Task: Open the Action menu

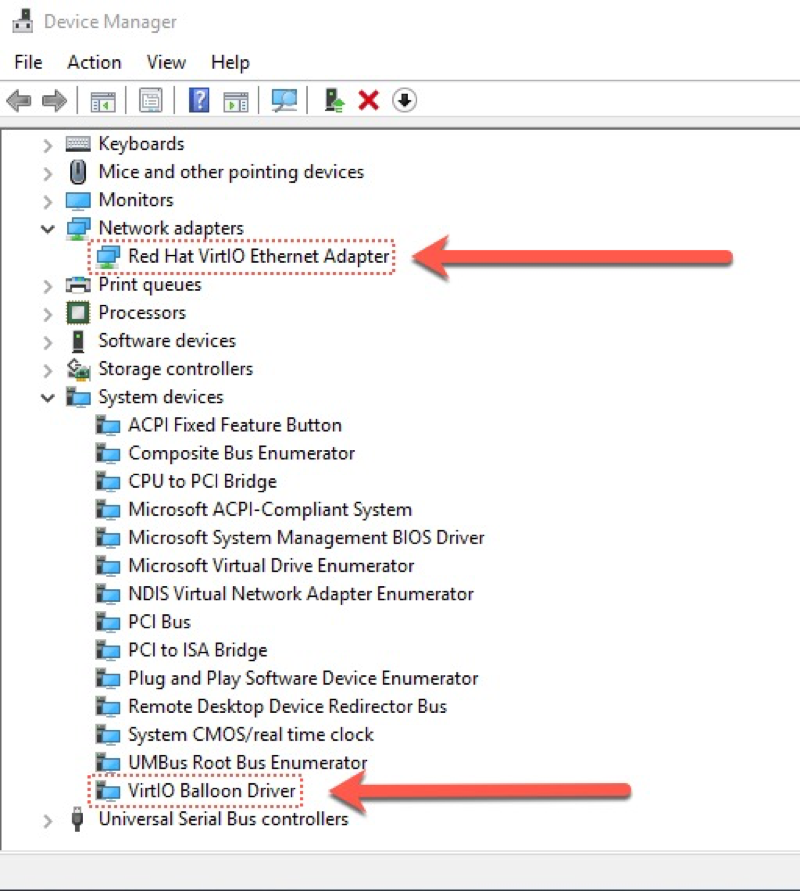Action: (x=94, y=62)
